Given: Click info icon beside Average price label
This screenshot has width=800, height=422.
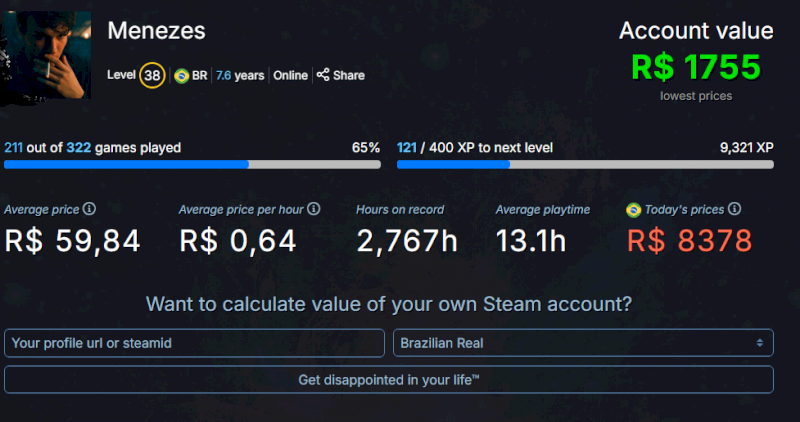Looking at the screenshot, I should tap(89, 209).
